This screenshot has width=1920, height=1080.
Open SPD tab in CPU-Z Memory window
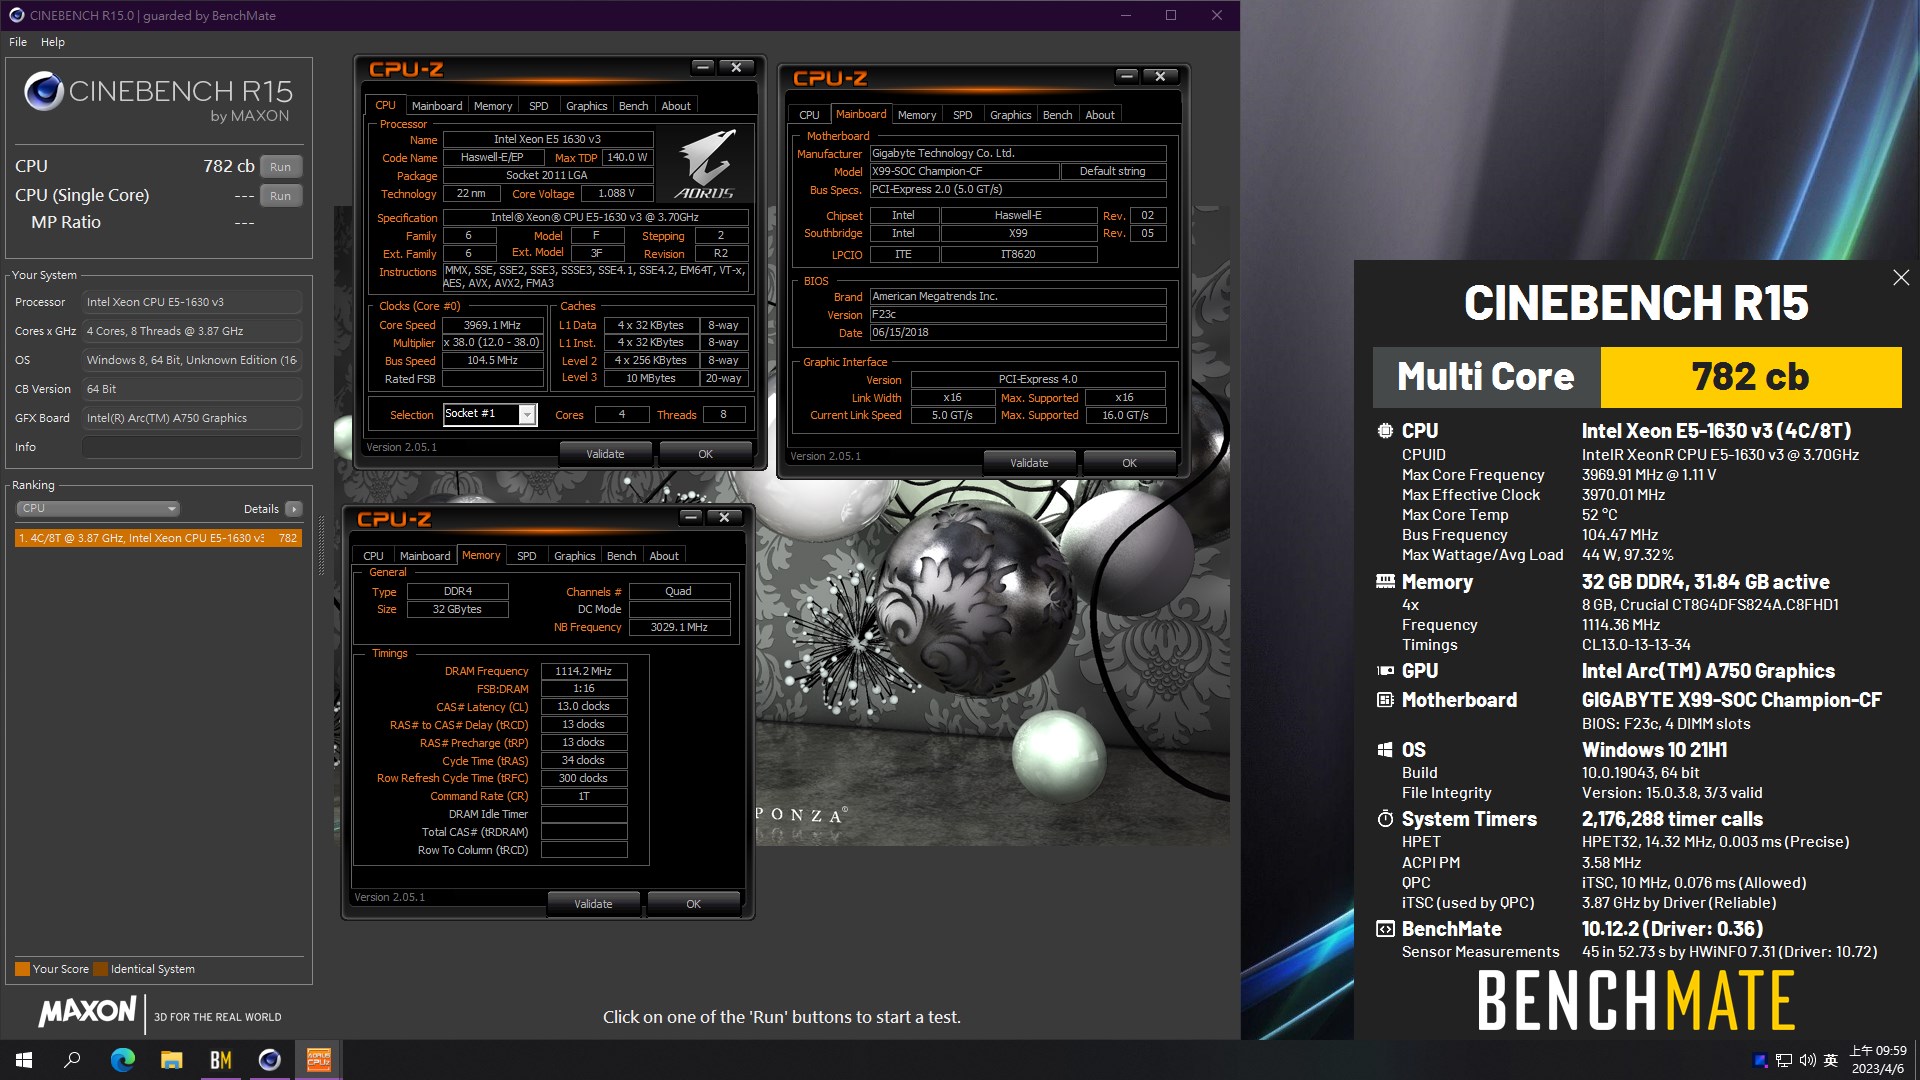point(526,556)
